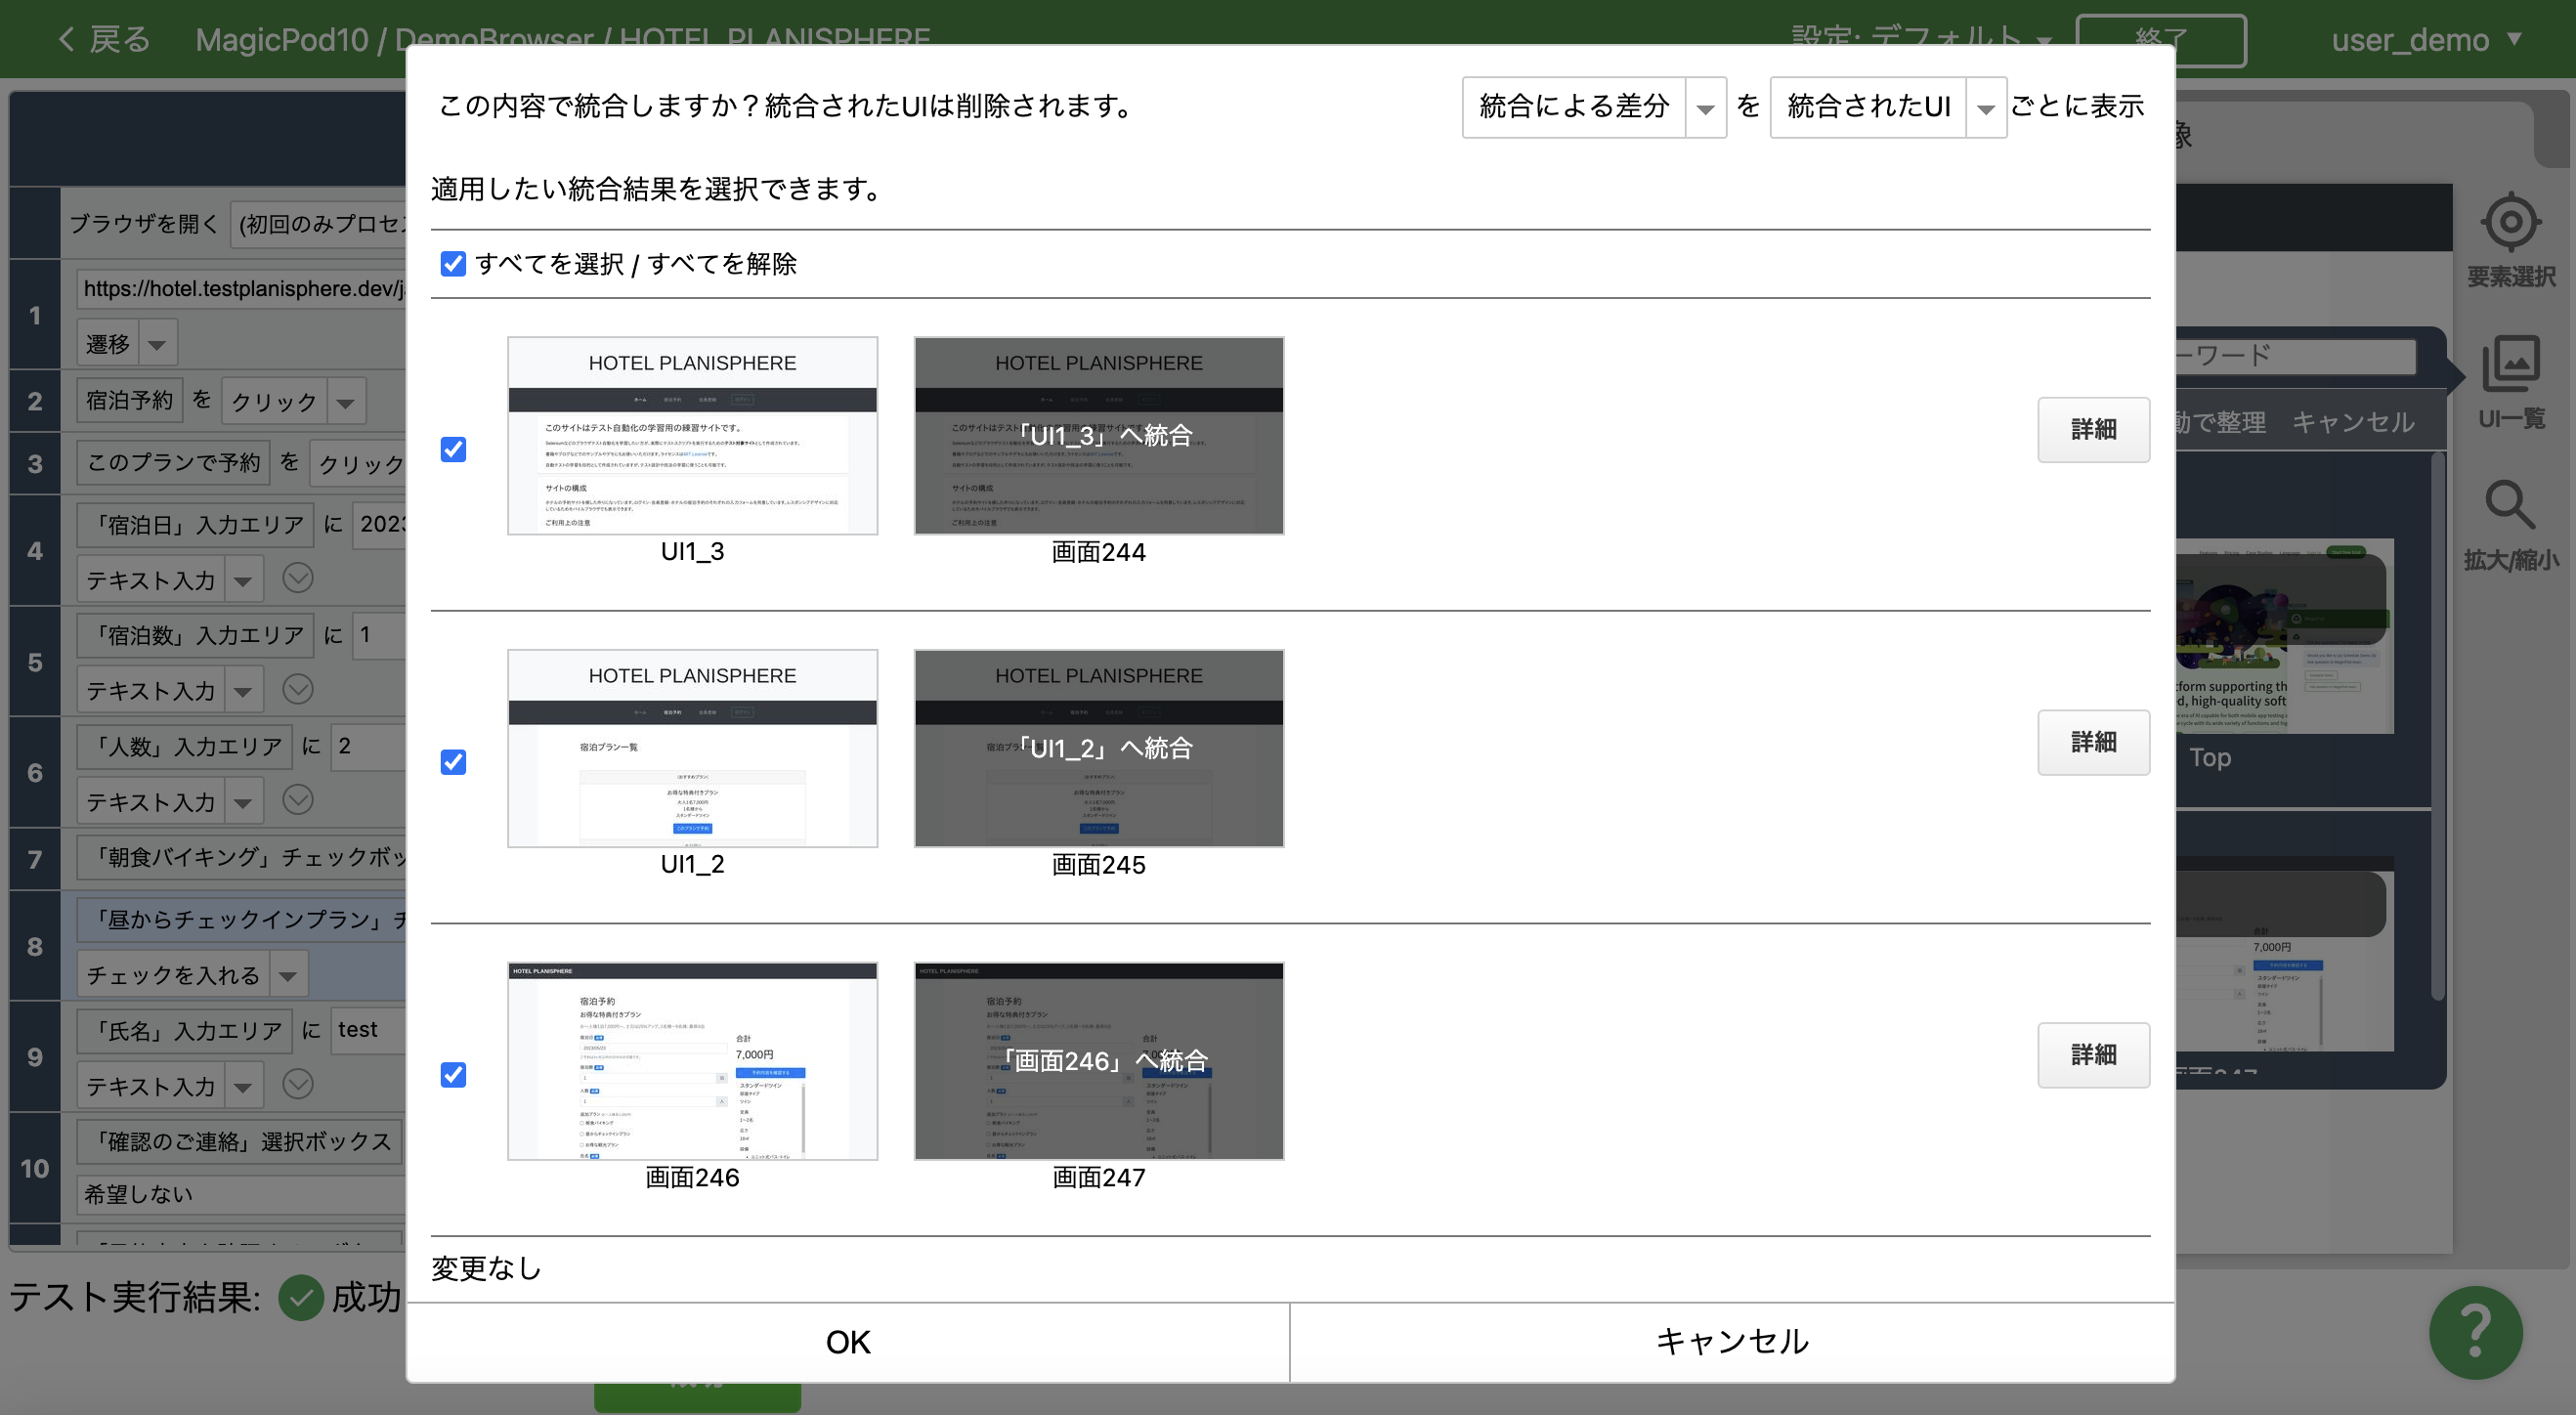Uncheck the UI1_2 merge row checkbox
Screen dimensions: 2576x1415
click(453, 762)
